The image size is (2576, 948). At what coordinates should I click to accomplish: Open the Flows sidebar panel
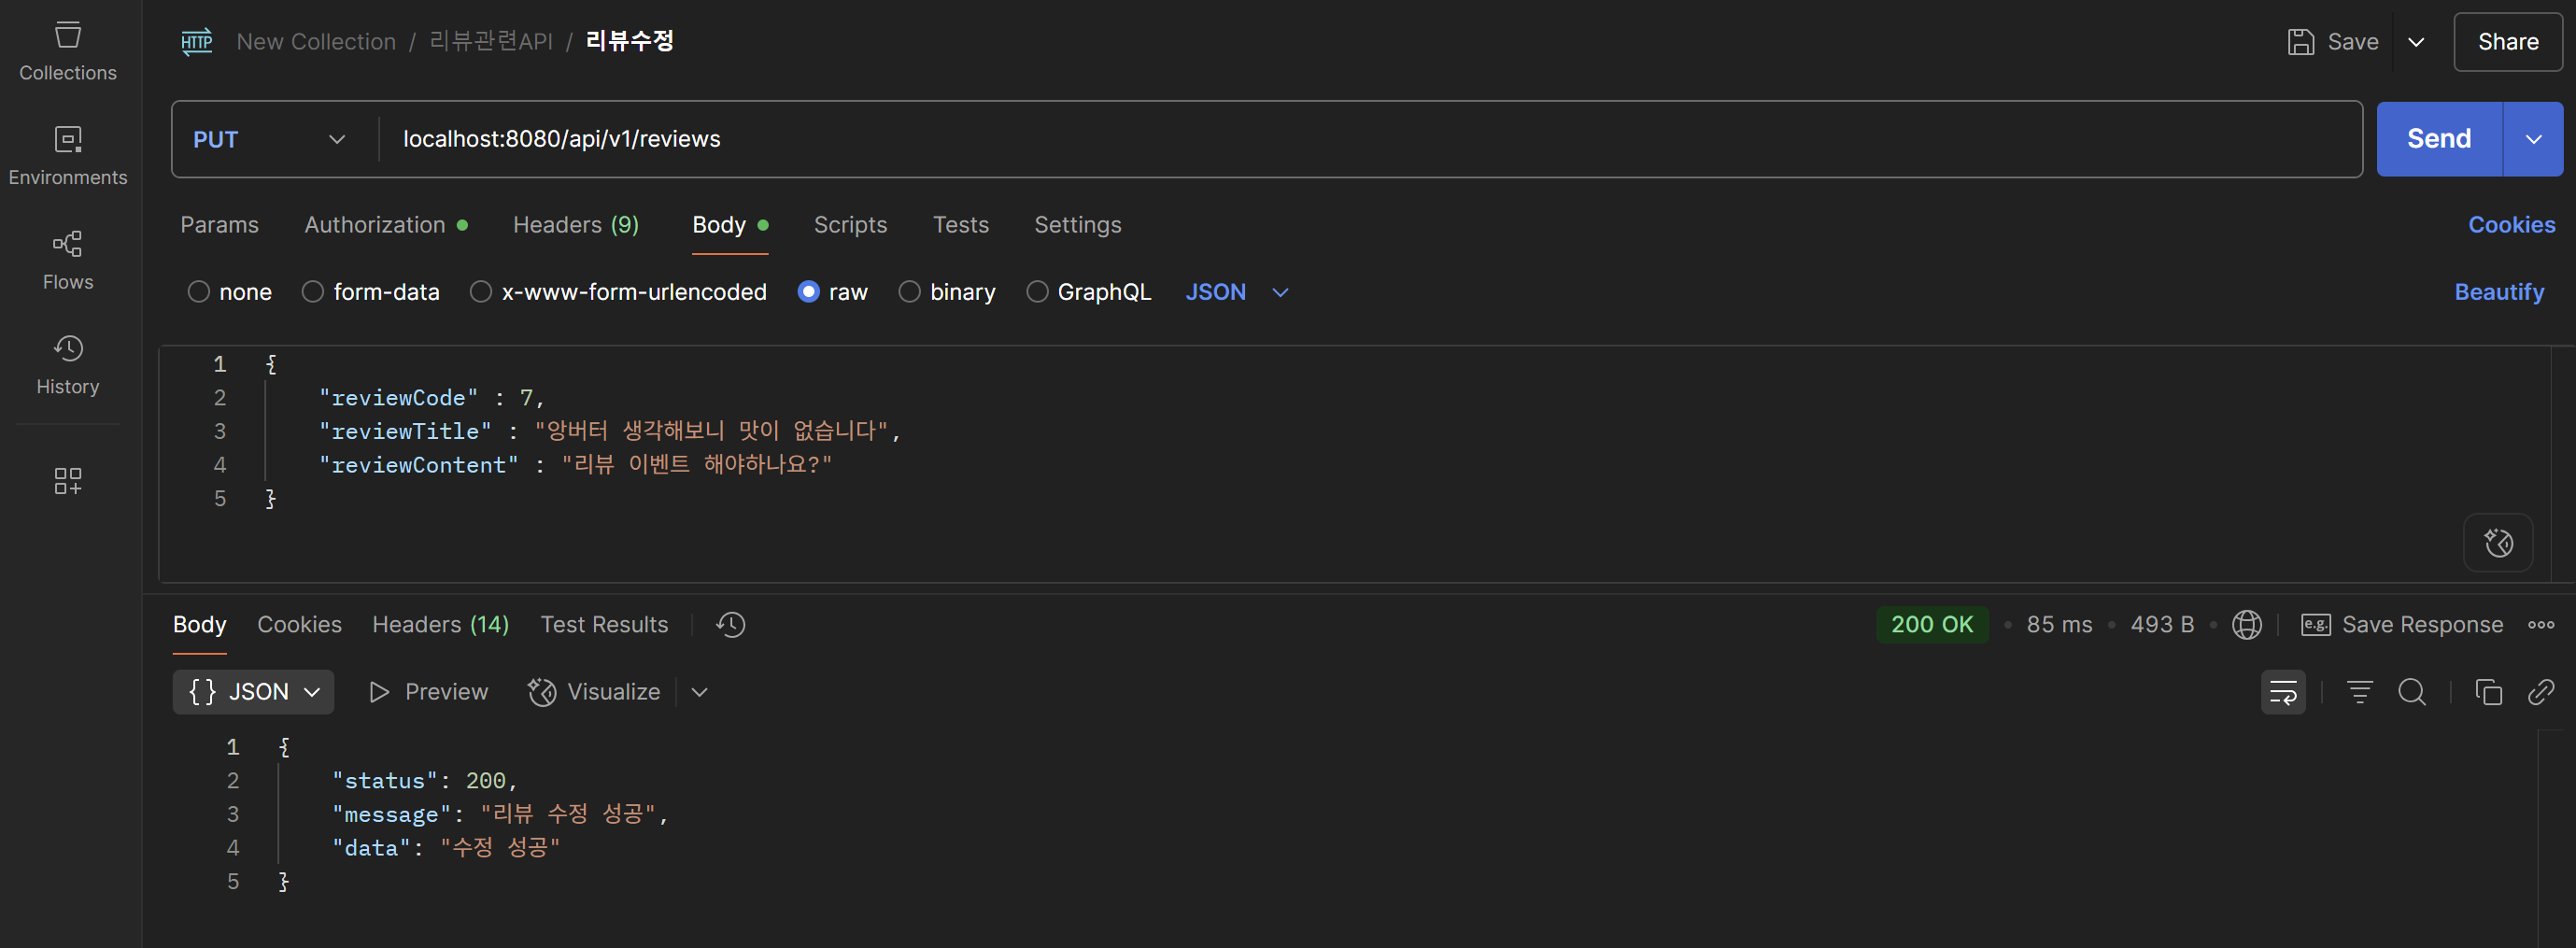(68, 260)
